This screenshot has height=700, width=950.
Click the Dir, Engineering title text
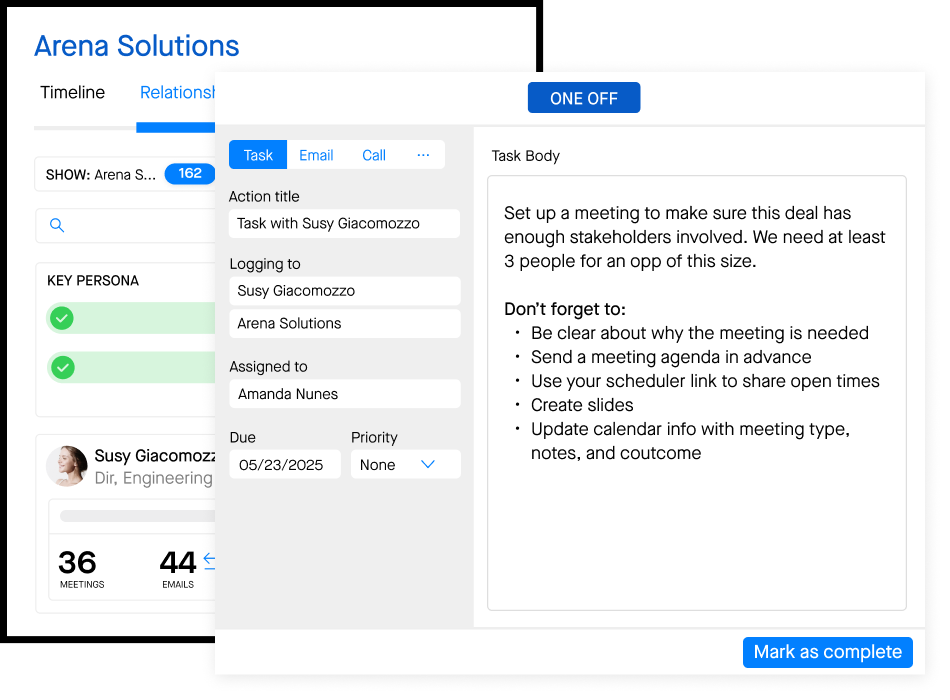(154, 478)
